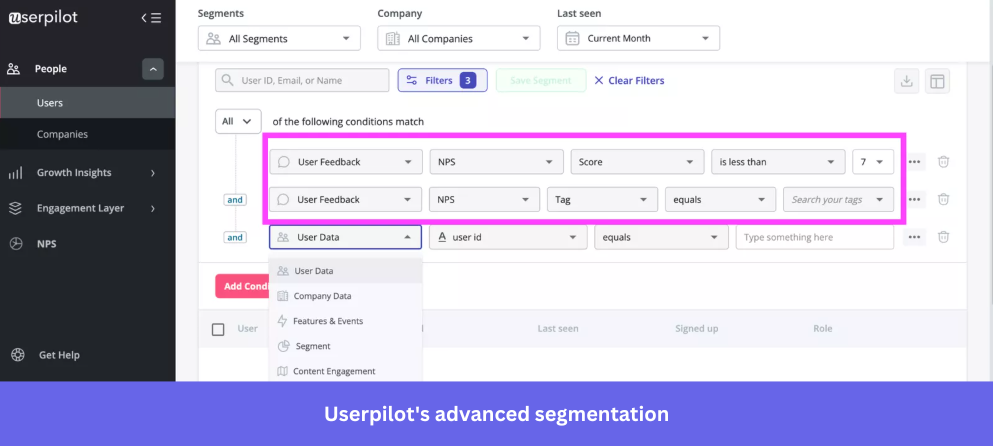Delete the NPS Score condition row
The width and height of the screenshot is (993, 446).
943,162
